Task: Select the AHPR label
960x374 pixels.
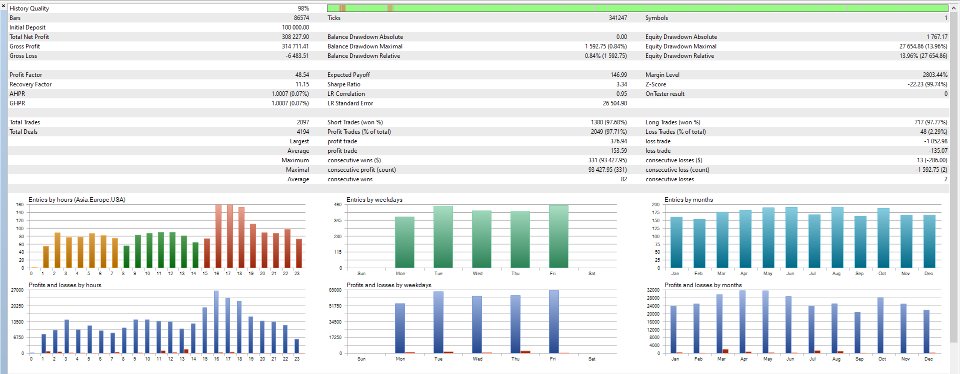Action: click(x=17, y=94)
